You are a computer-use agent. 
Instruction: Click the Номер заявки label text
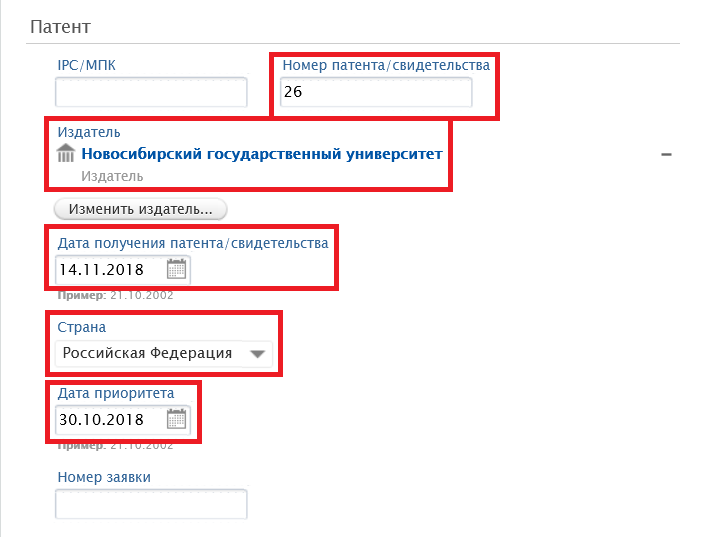(x=104, y=477)
